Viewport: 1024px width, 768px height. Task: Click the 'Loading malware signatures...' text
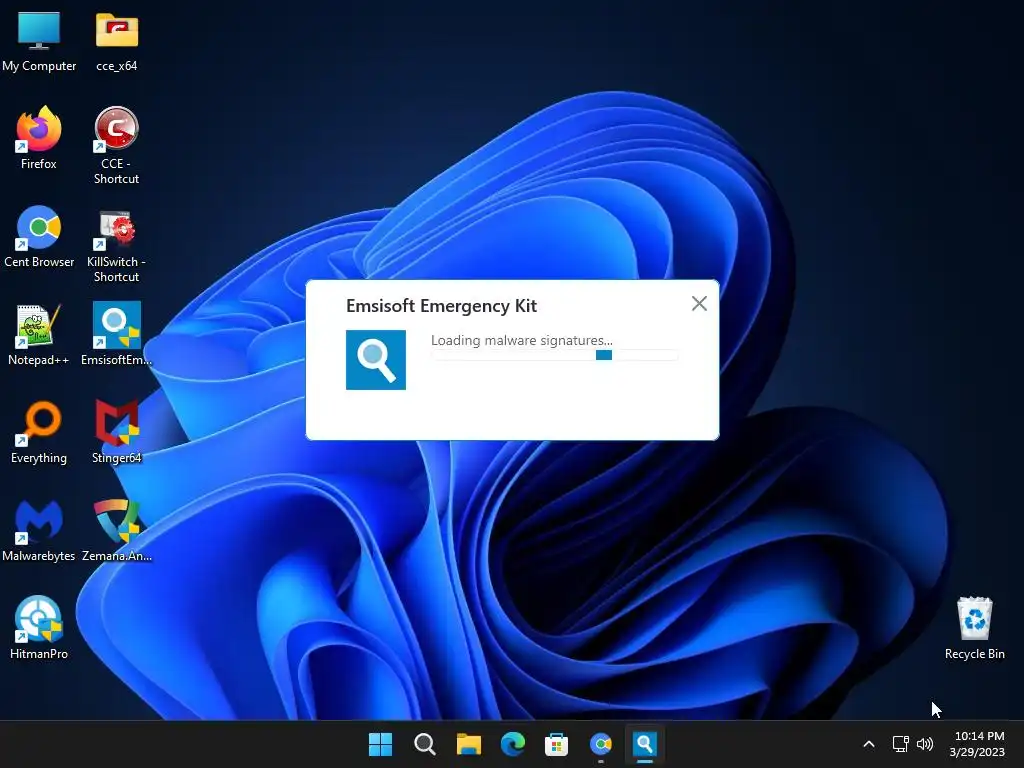522,340
